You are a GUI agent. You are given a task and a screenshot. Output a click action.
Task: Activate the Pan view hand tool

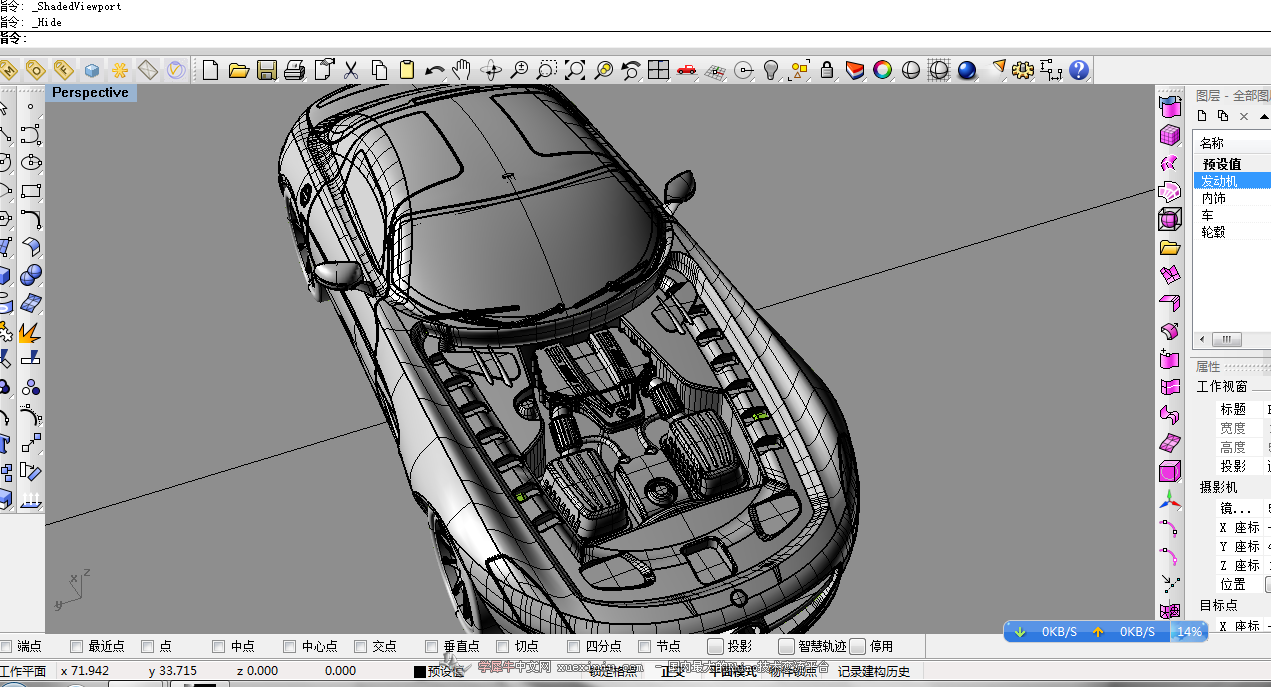pos(461,70)
